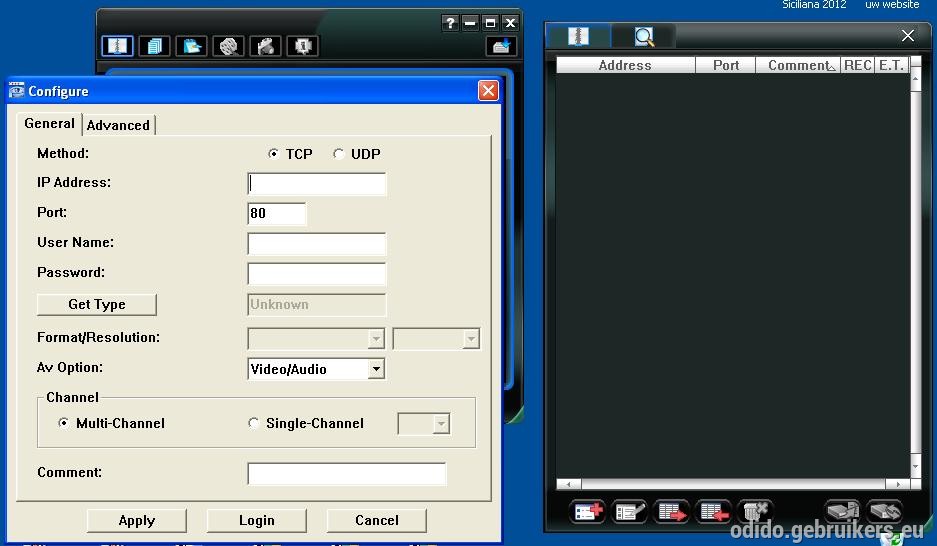Click the Login button
The width and height of the screenshot is (937, 546).
click(256, 520)
